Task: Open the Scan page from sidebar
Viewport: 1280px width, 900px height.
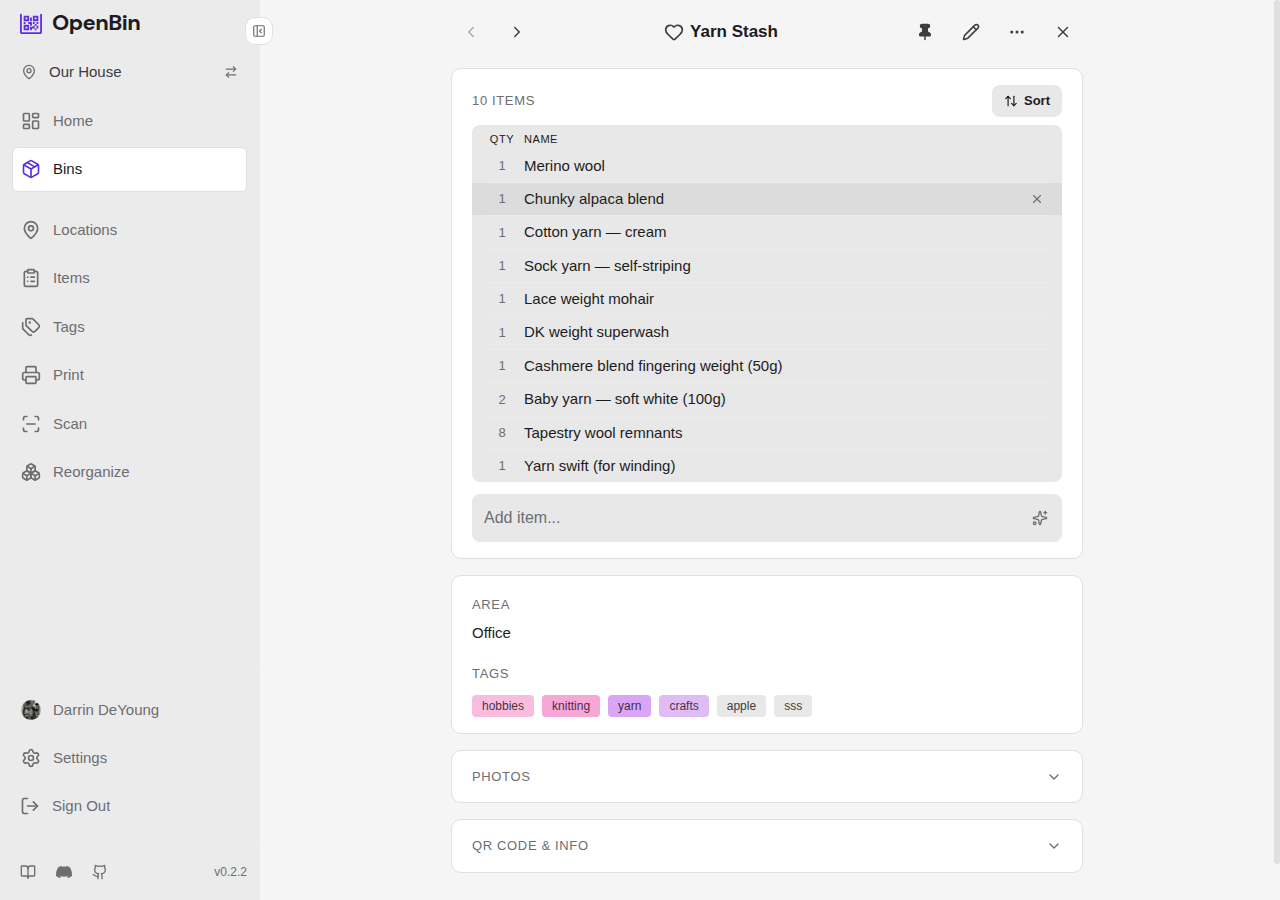Action: coord(70,424)
